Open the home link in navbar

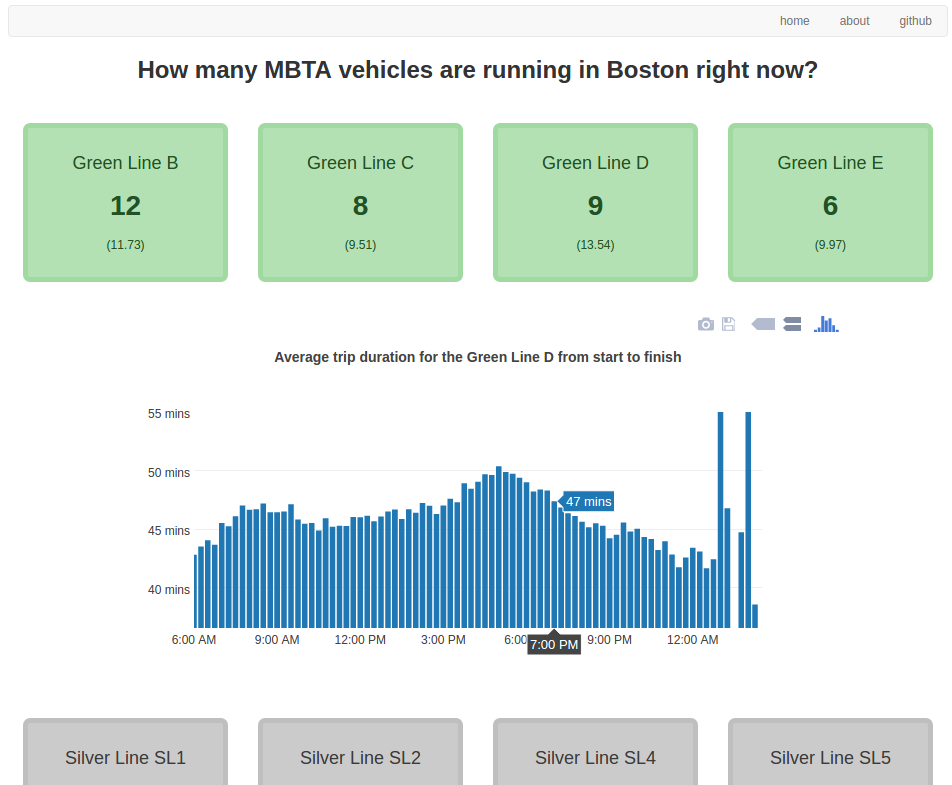tap(794, 21)
